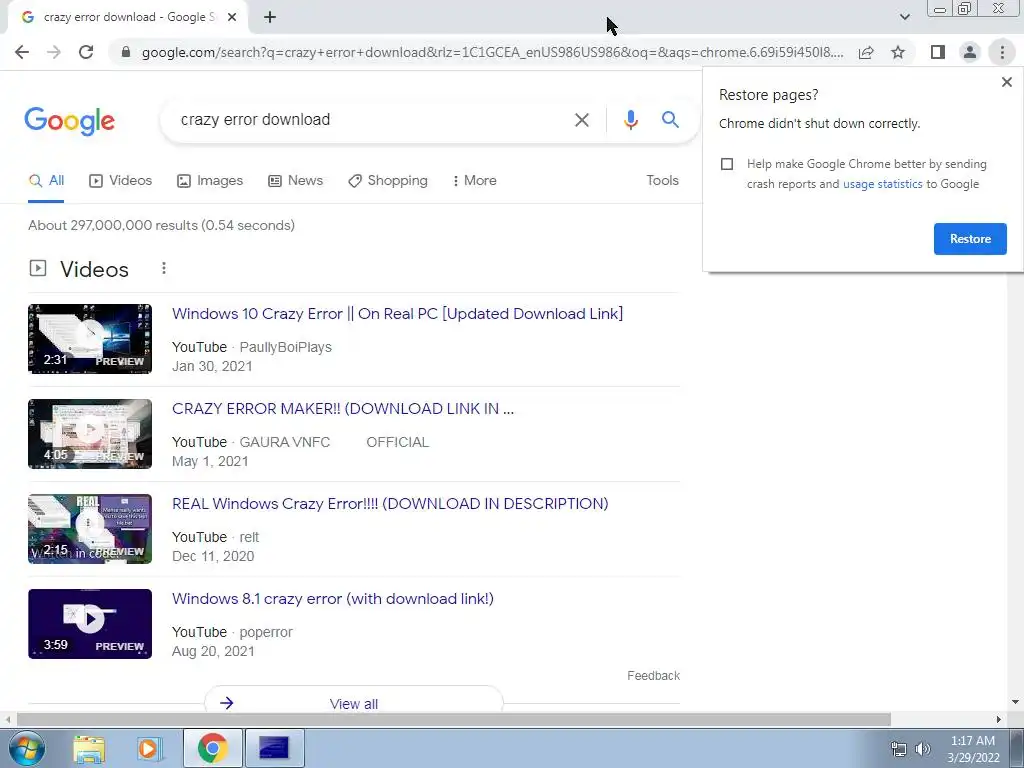Click the Restore pages button
Image resolution: width=1024 pixels, height=768 pixels.
point(970,239)
